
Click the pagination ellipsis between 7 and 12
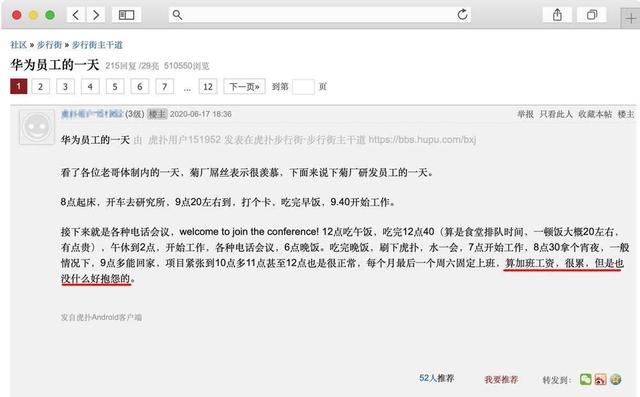(x=187, y=88)
